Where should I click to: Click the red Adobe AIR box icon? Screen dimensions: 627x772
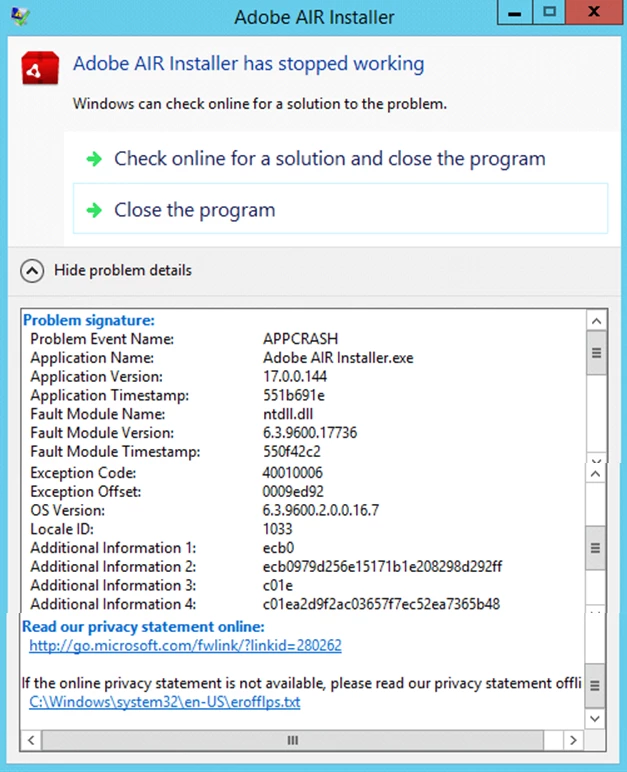(40, 68)
